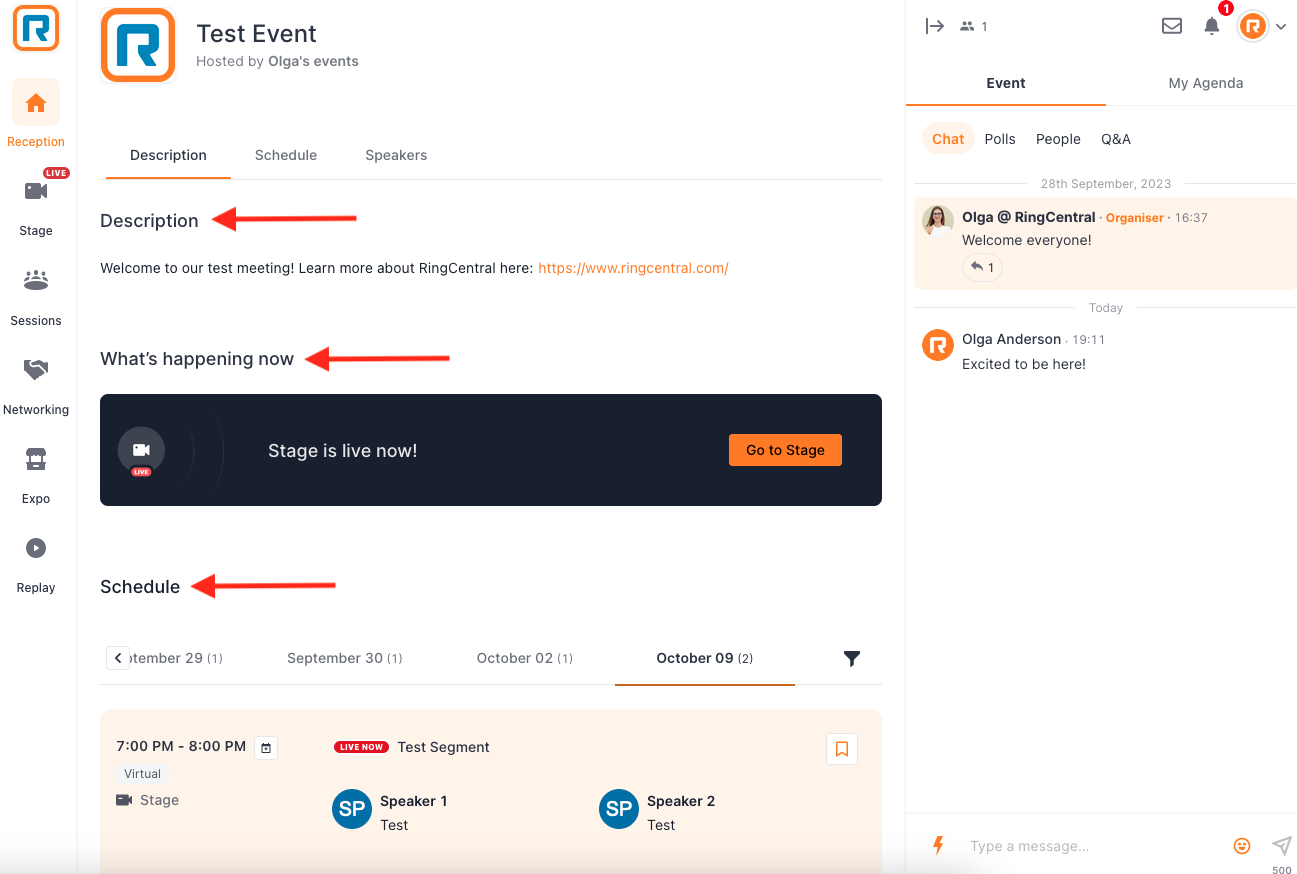Open replies on Olga's welcome message

point(983,267)
